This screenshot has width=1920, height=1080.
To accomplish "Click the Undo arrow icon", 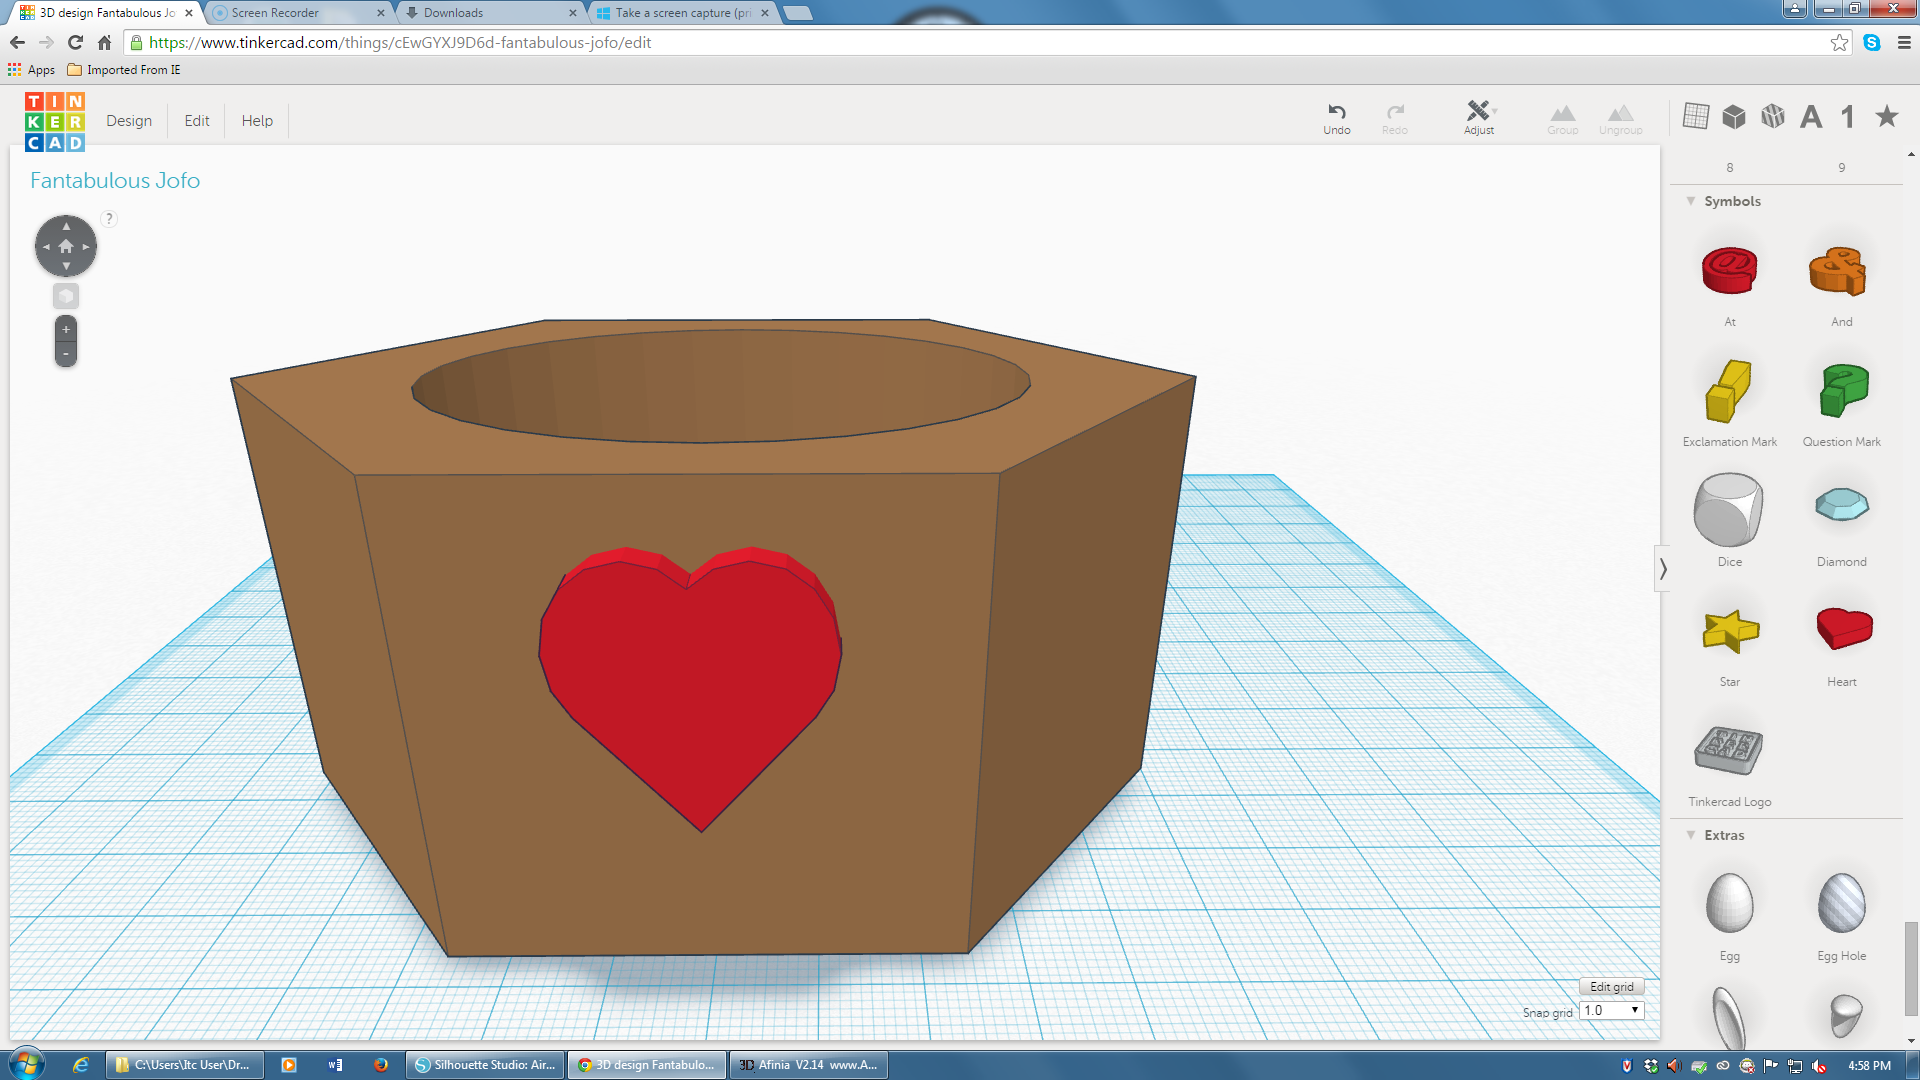I will click(x=1336, y=111).
